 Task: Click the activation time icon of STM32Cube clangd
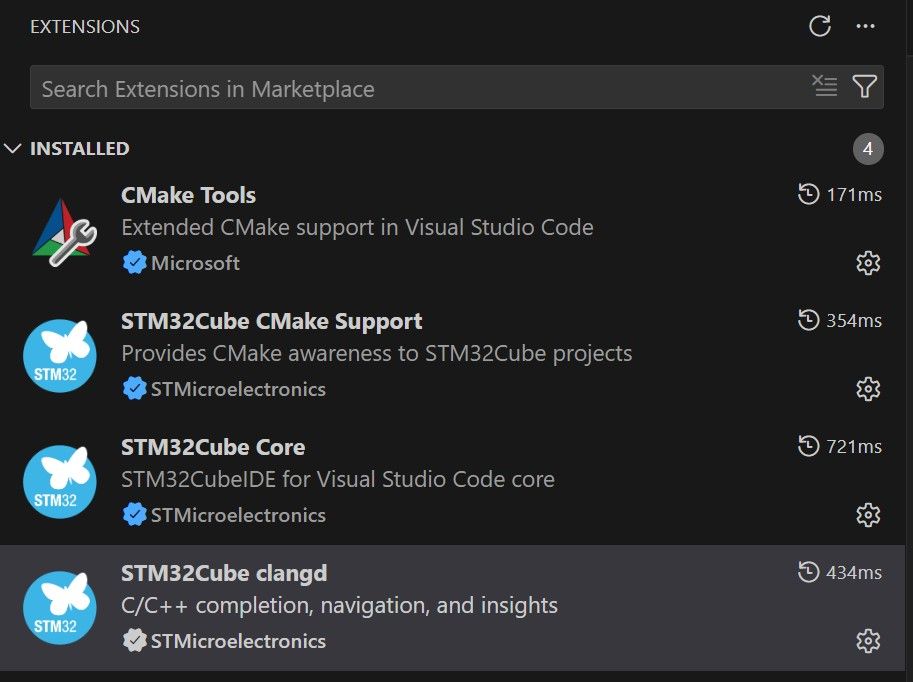[x=808, y=573]
